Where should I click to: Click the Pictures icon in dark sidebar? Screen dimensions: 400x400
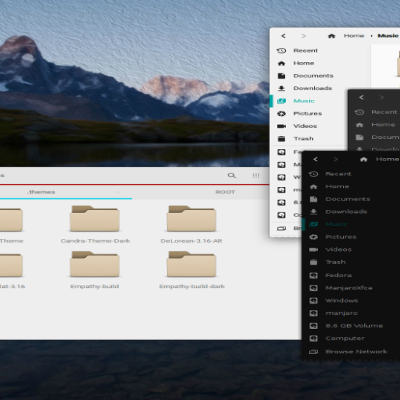tap(313, 237)
